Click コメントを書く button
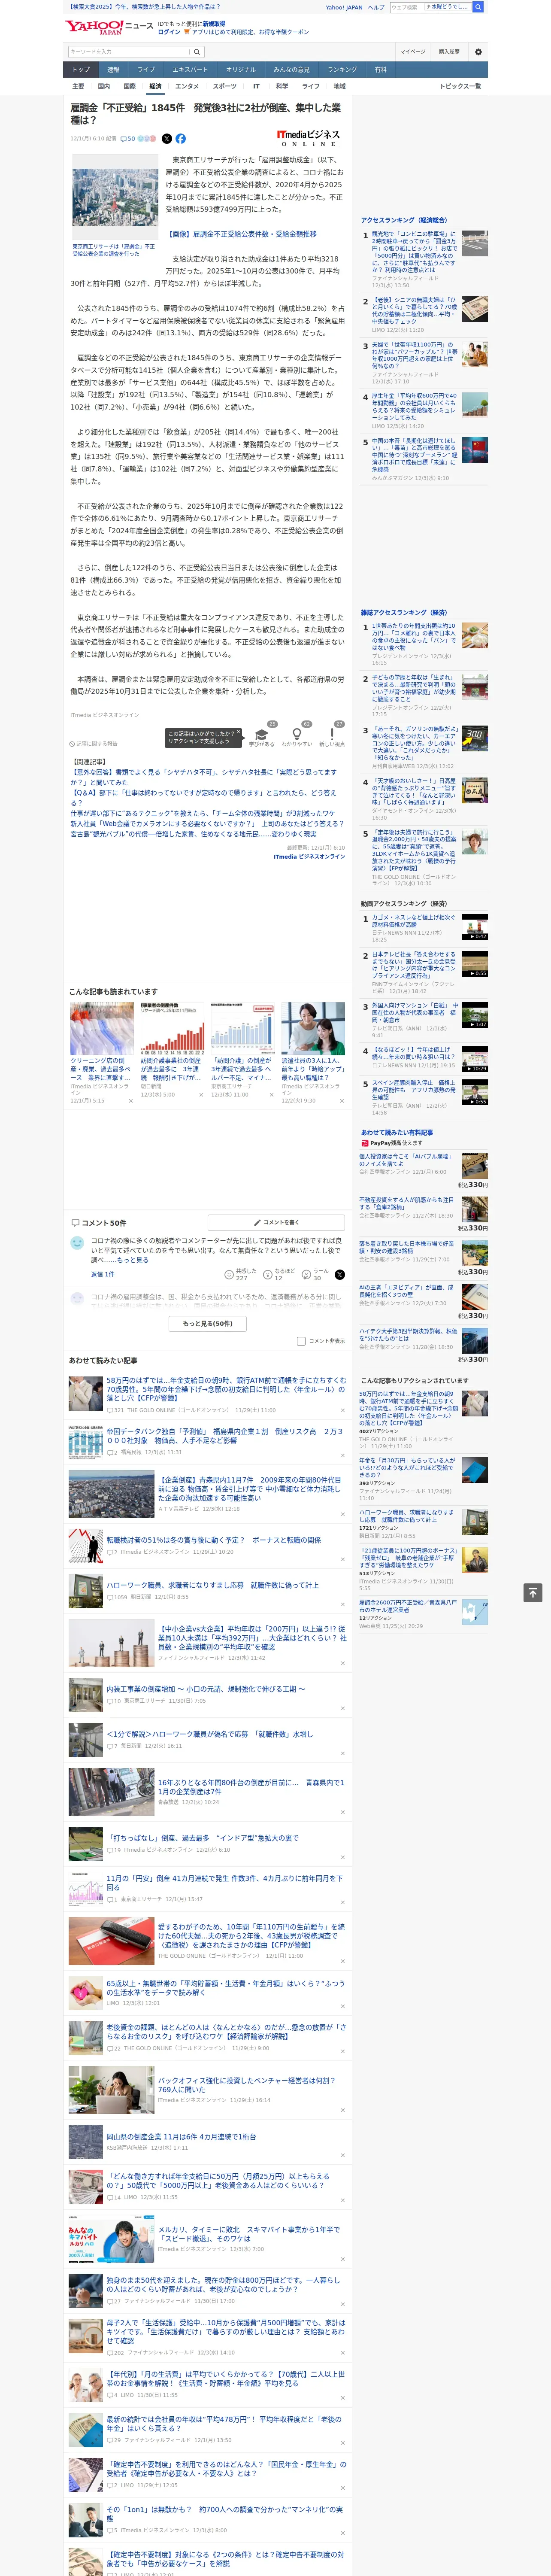This screenshot has height=2576, width=551. click(276, 1223)
